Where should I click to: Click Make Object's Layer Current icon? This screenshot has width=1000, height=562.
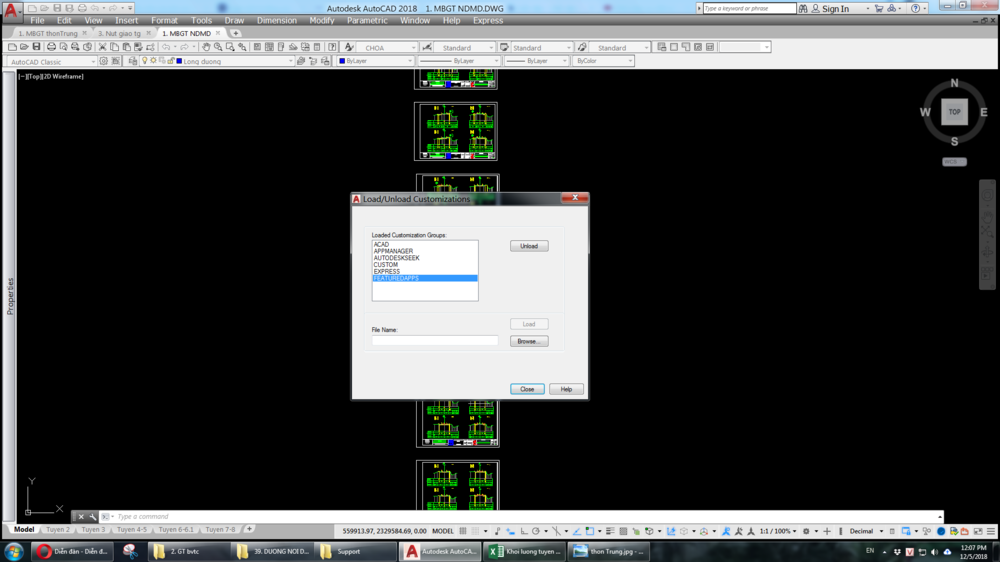pos(301,61)
